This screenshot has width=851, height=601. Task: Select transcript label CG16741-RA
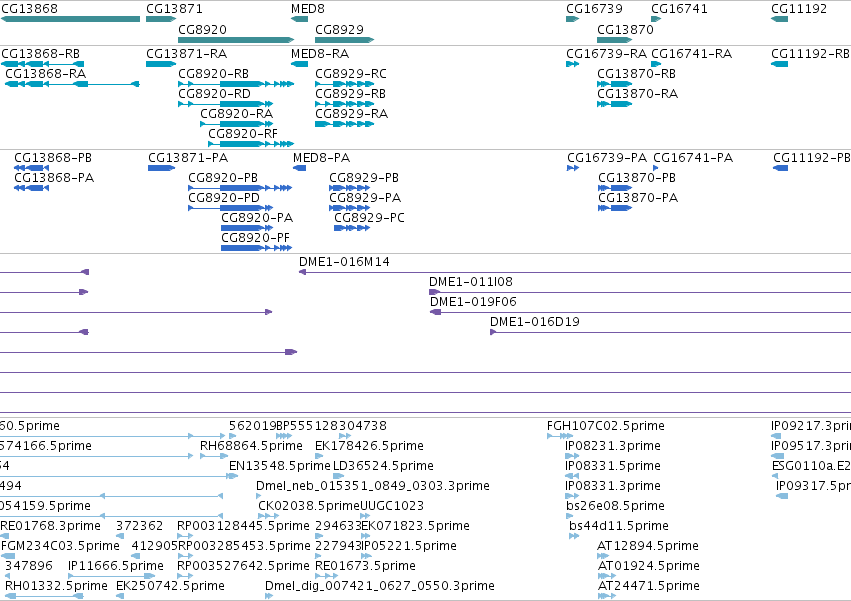[691, 54]
